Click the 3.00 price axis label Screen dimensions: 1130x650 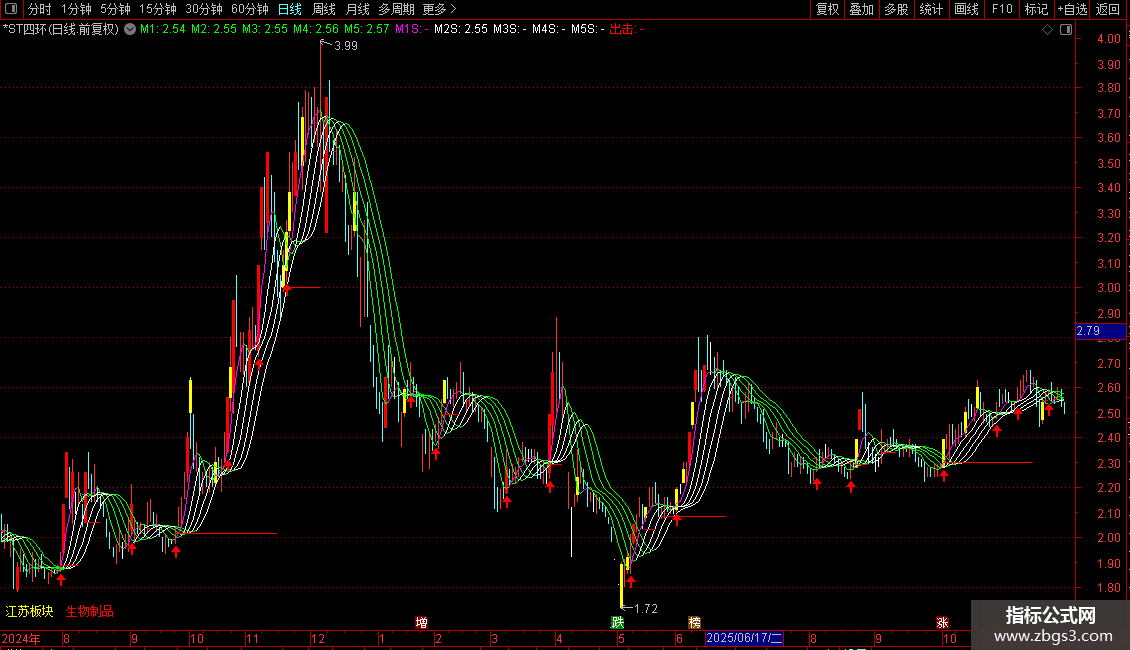[x=1109, y=288]
